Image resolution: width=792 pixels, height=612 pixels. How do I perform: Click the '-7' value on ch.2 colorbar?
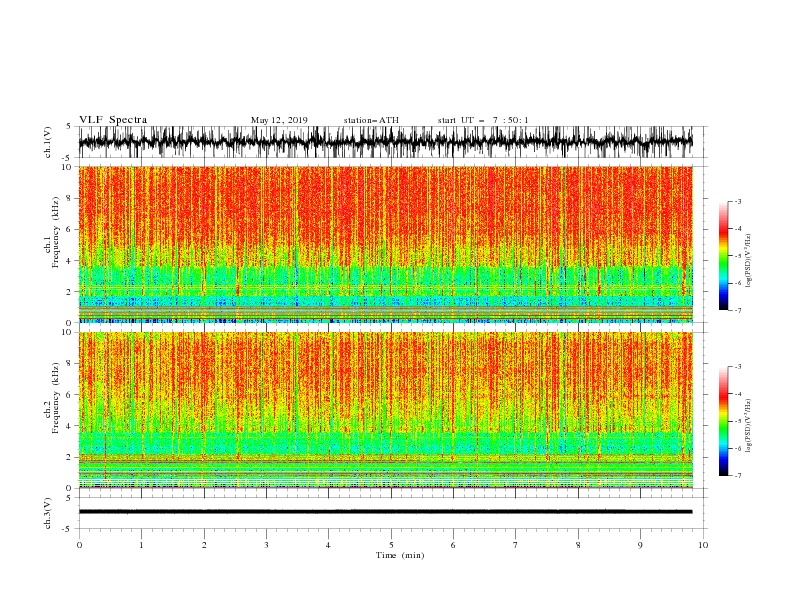click(737, 476)
